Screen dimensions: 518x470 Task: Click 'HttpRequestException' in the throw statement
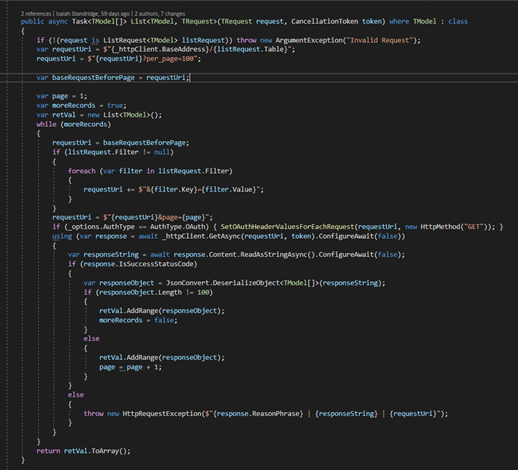162,414
